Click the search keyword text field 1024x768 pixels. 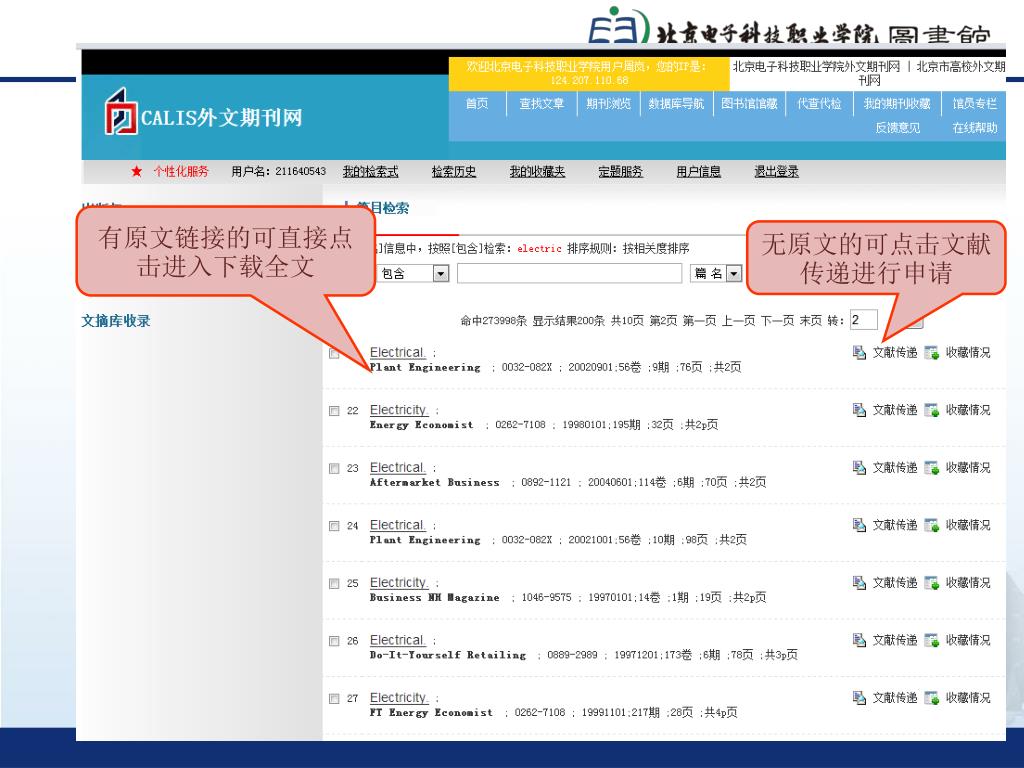pos(569,274)
